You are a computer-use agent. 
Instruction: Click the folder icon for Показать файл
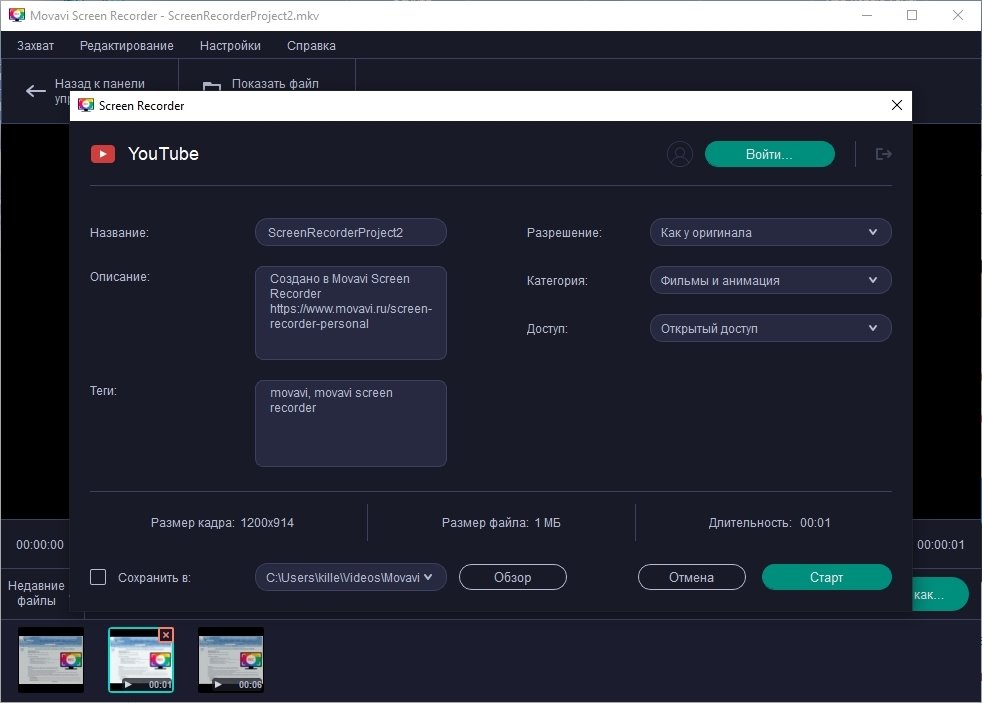[x=211, y=88]
